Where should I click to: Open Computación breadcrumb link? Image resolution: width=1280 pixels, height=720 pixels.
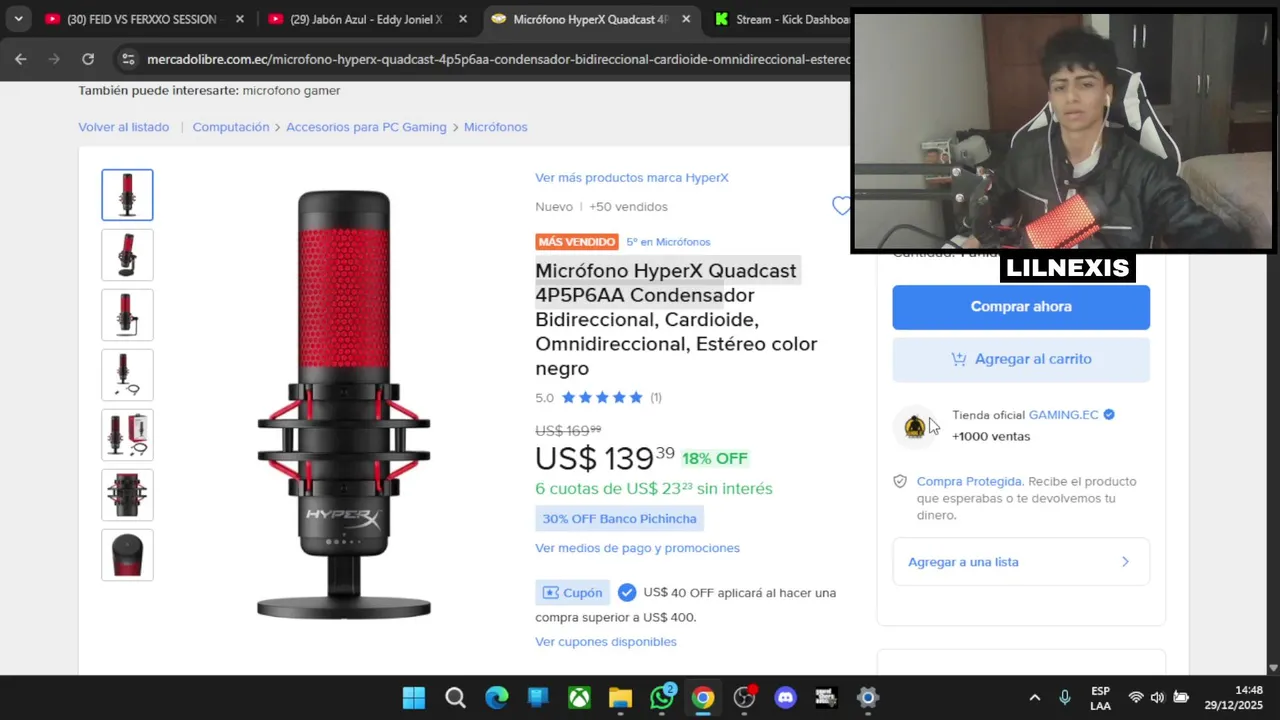pos(231,127)
